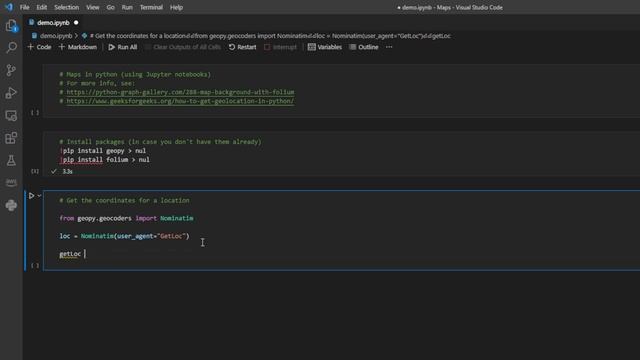Image resolution: width=640 pixels, height=360 pixels.
Task: Expand run options arrow beside cell
Action: click(40, 196)
